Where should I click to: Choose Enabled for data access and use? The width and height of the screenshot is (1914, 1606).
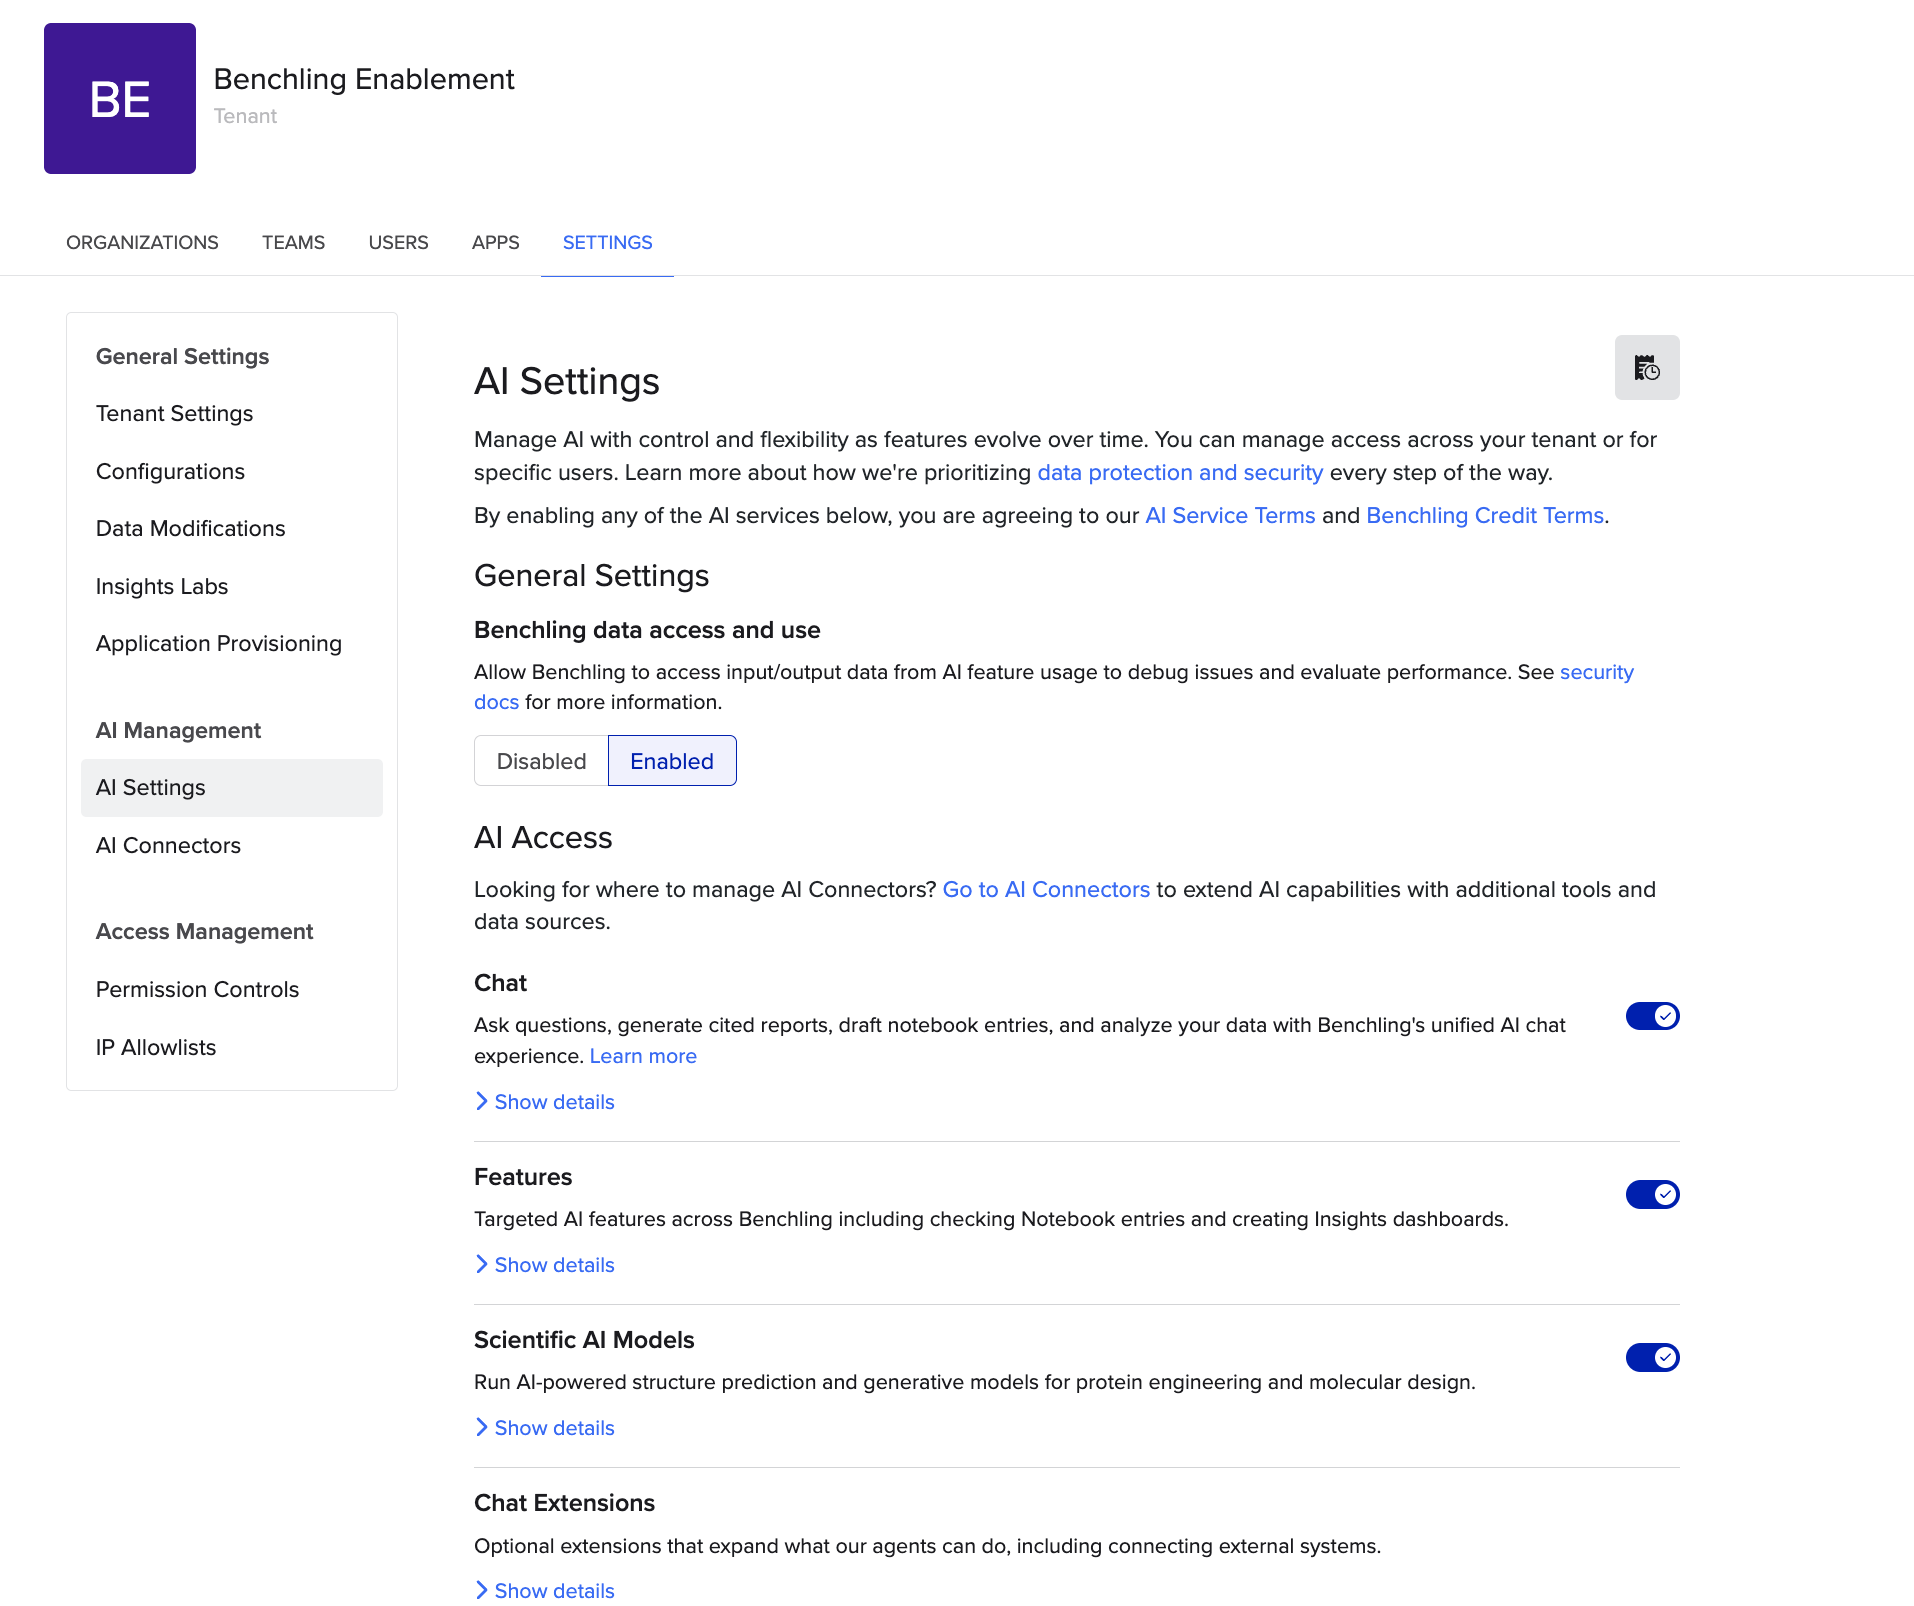point(672,761)
